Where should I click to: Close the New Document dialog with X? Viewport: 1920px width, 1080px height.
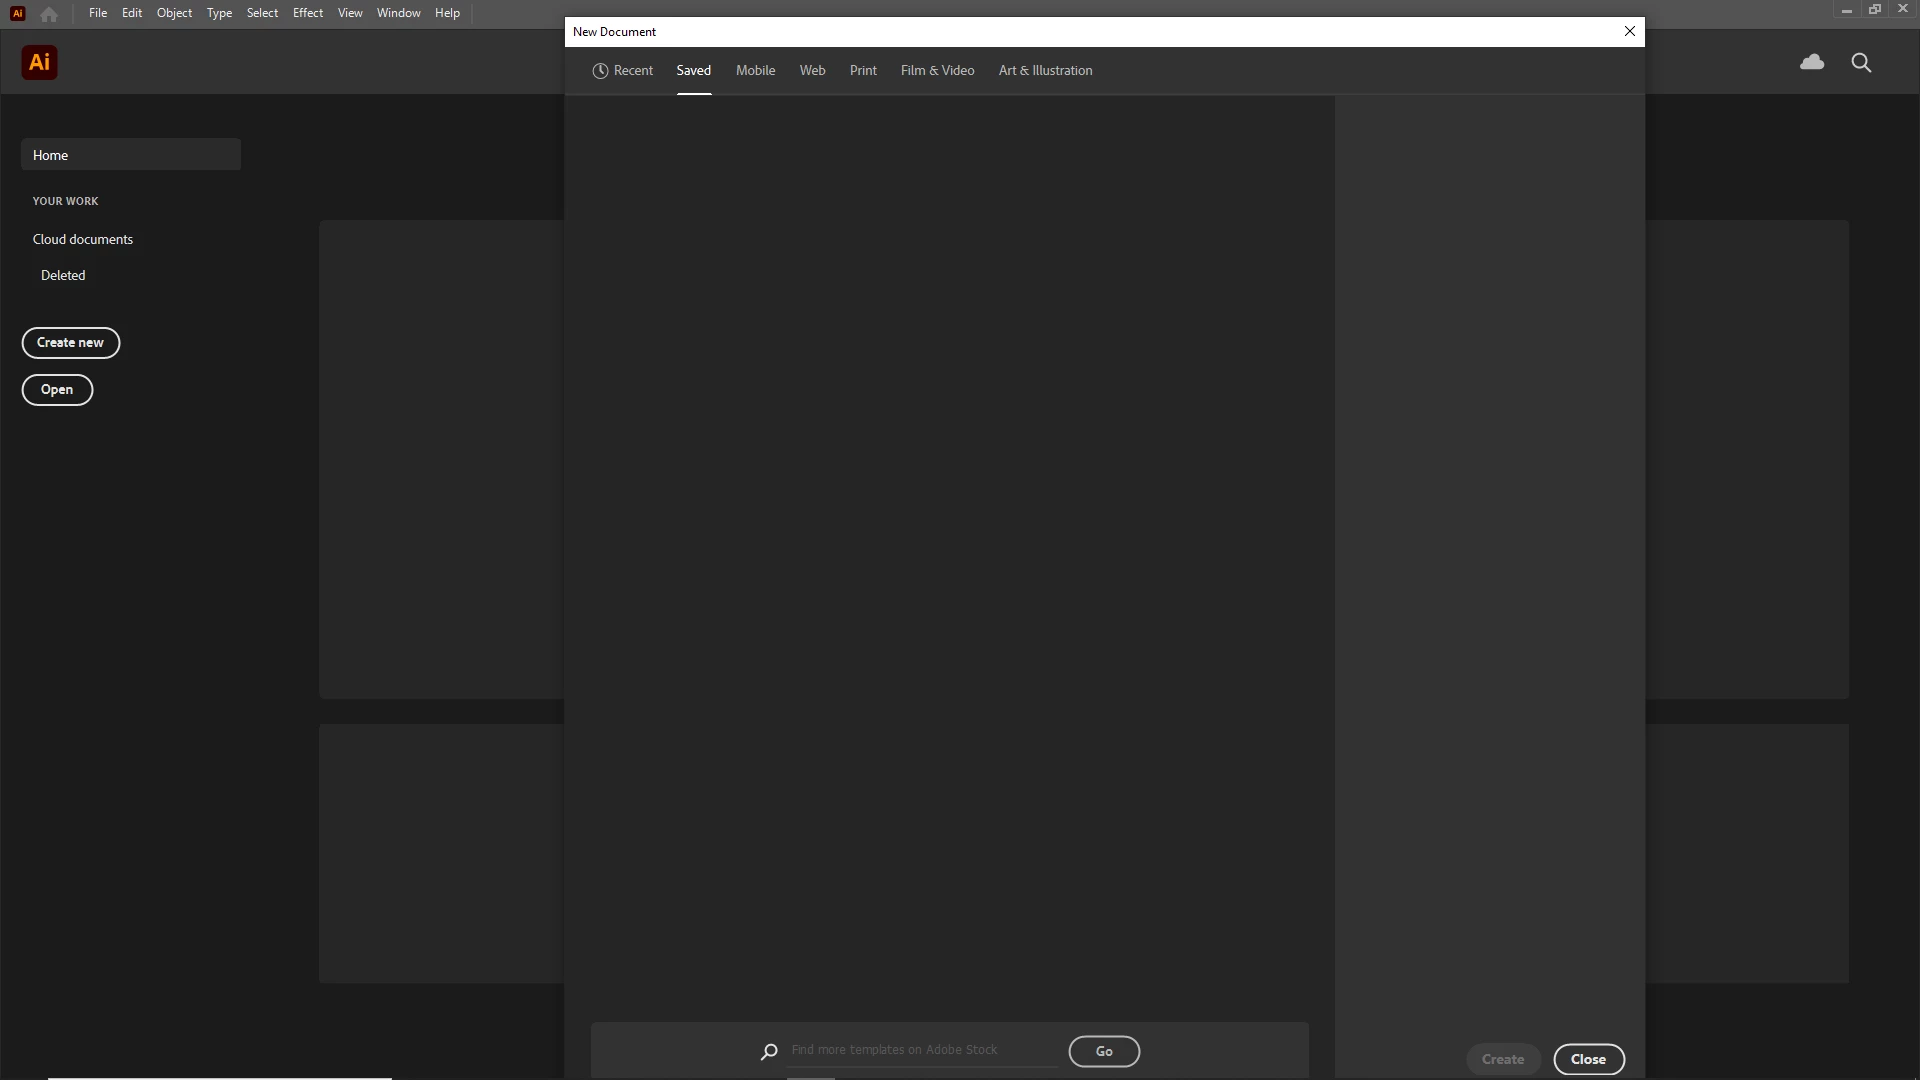(1629, 31)
